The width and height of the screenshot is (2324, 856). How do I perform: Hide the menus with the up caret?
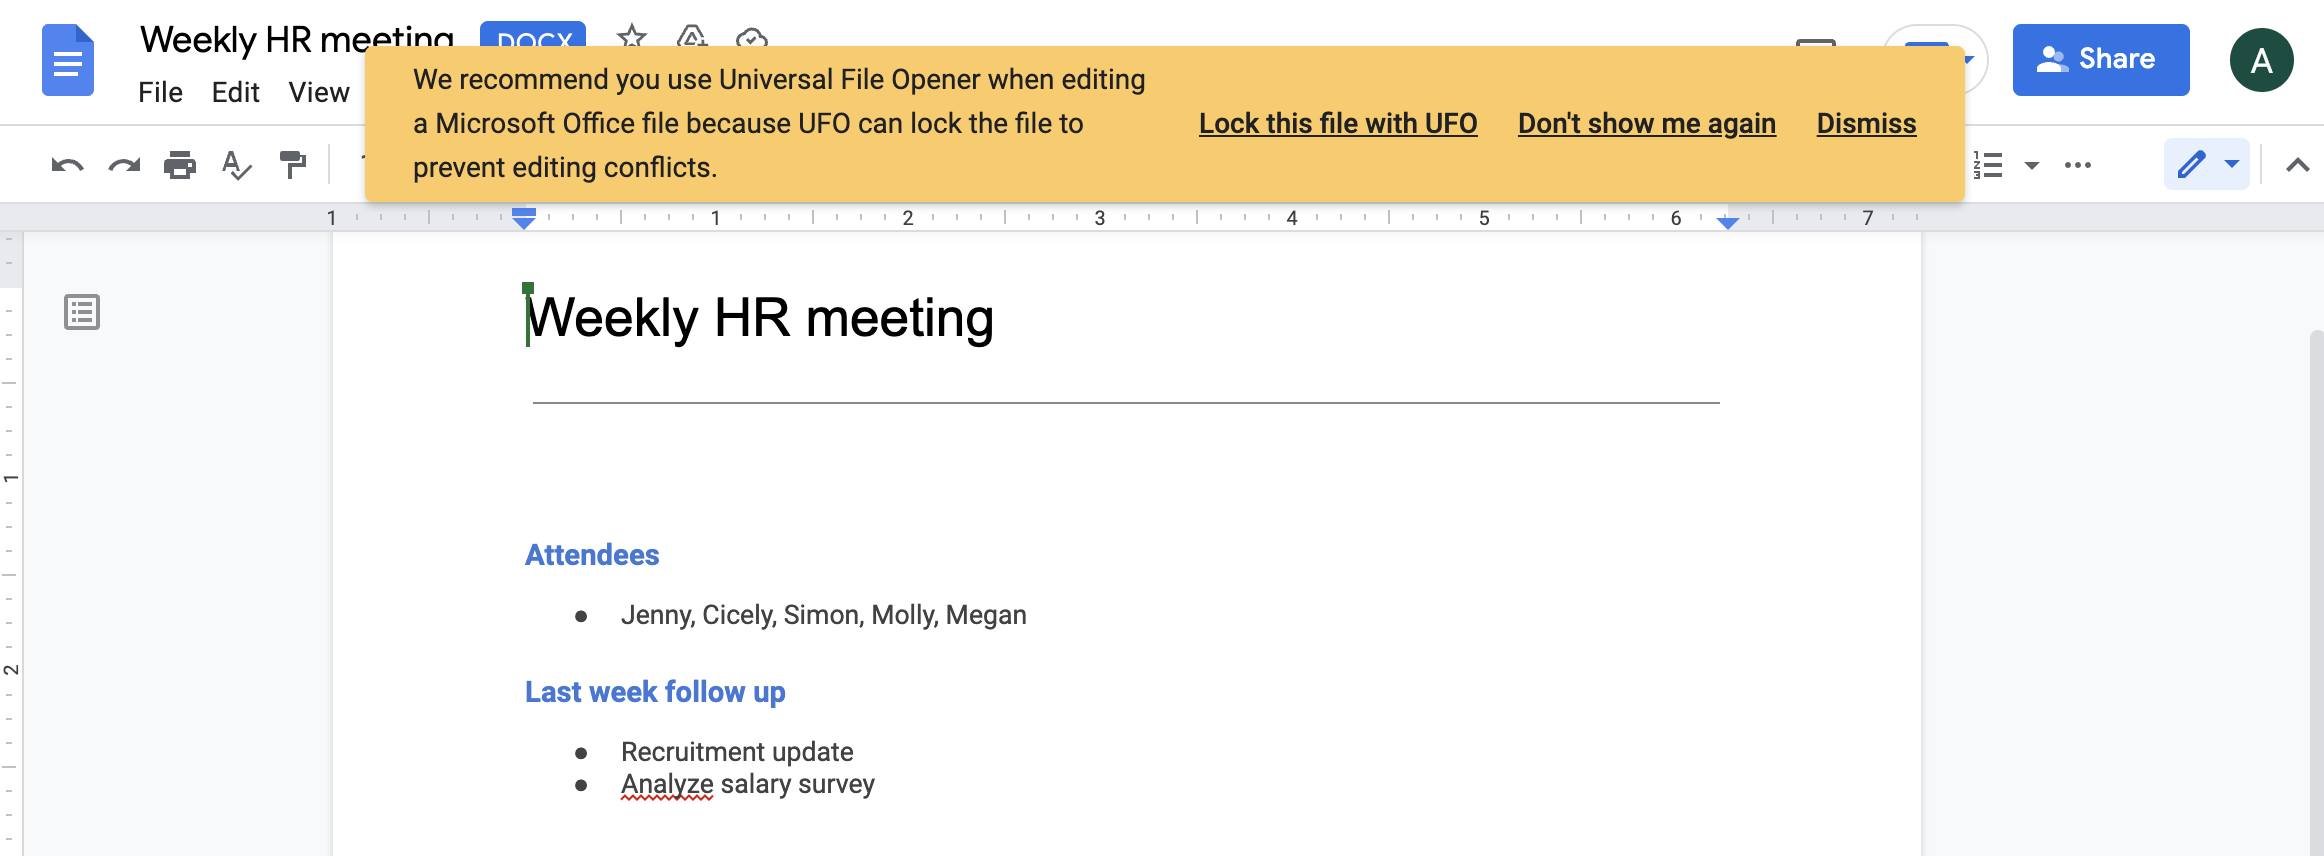(2298, 165)
